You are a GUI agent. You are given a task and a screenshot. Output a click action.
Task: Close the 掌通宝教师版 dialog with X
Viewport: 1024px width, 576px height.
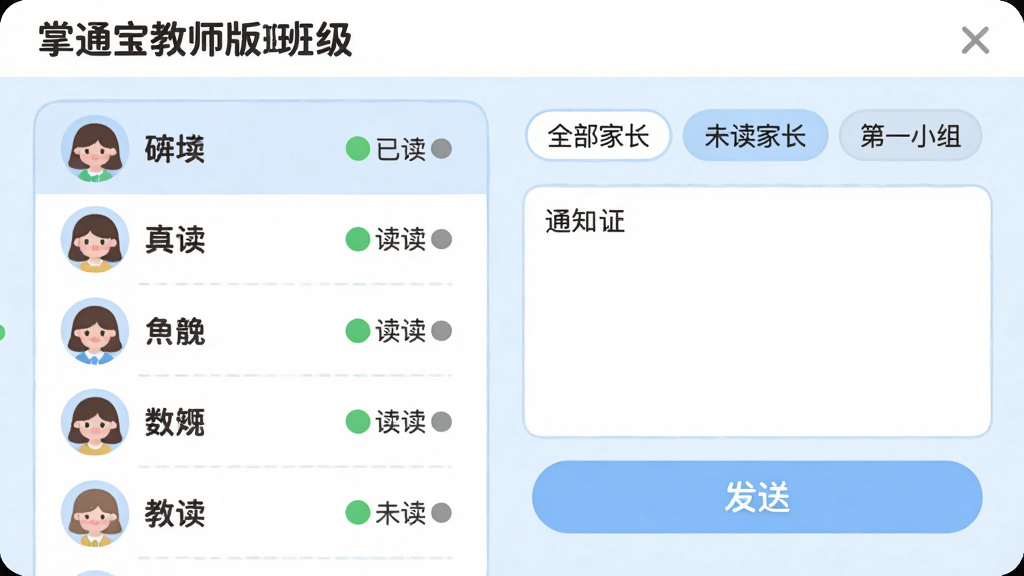[x=975, y=40]
